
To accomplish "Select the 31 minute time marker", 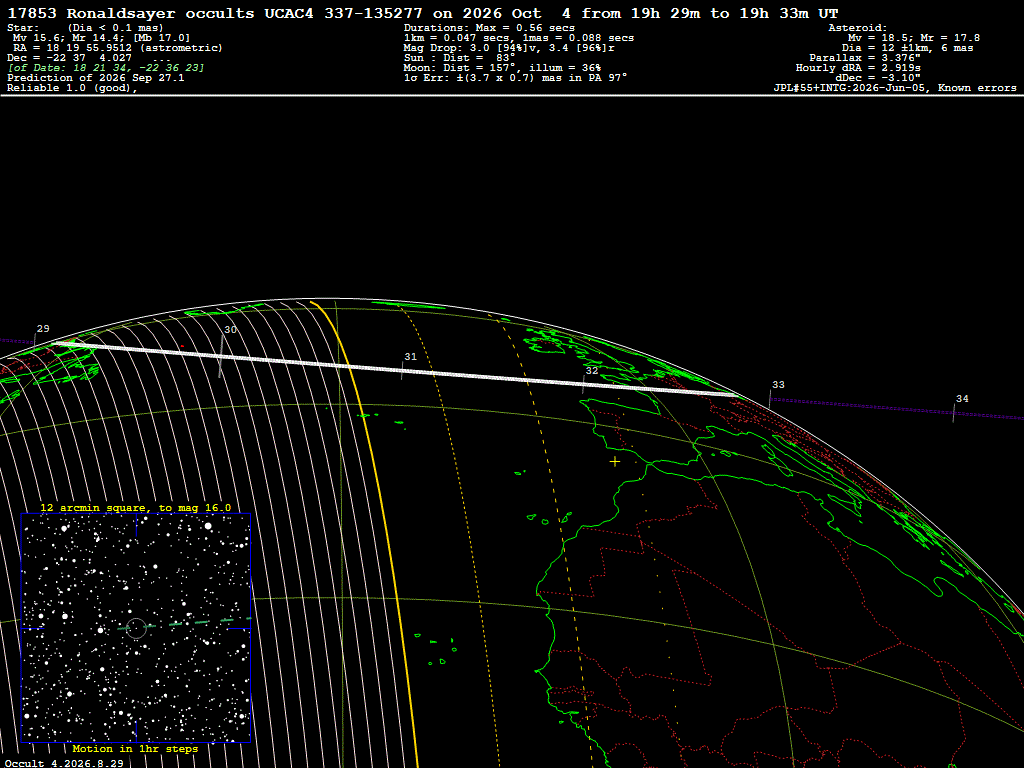I will click(410, 357).
